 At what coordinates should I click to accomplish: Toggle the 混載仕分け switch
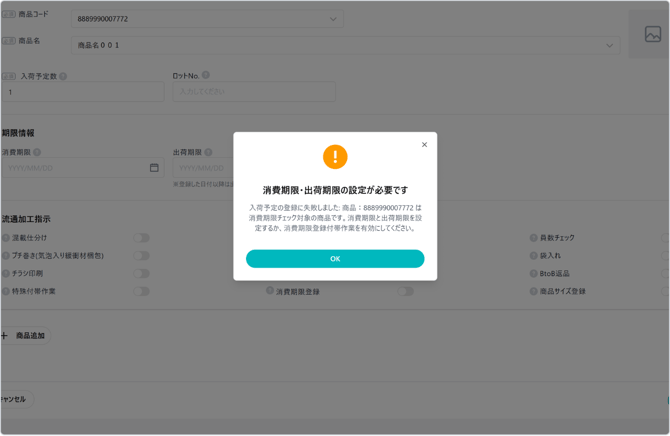click(142, 238)
